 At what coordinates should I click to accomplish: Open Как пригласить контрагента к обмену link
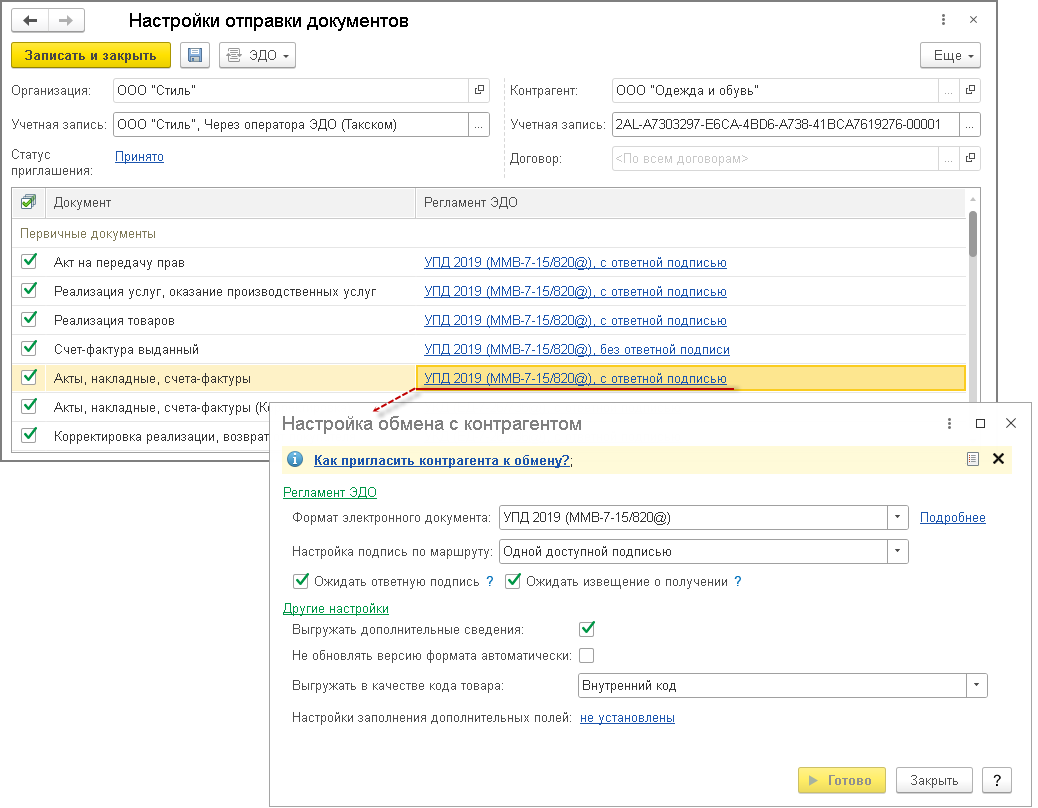click(441, 460)
